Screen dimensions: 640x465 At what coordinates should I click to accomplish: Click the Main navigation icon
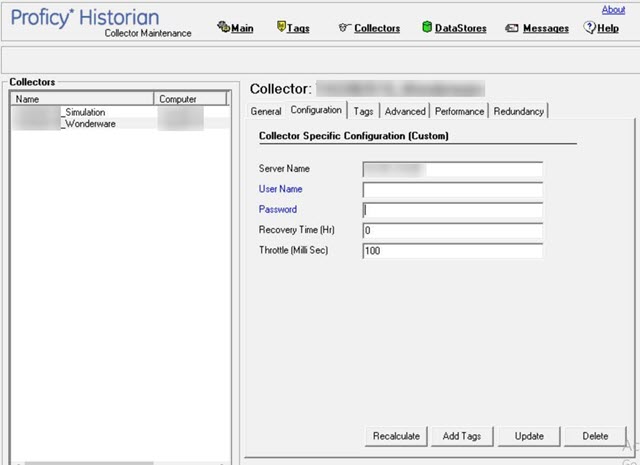click(x=223, y=27)
